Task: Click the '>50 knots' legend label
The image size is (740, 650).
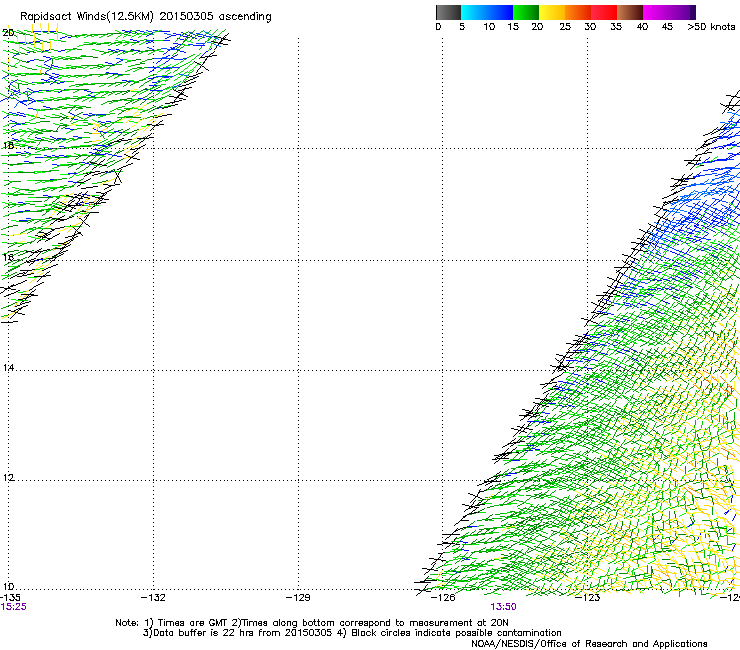Action: tap(711, 27)
